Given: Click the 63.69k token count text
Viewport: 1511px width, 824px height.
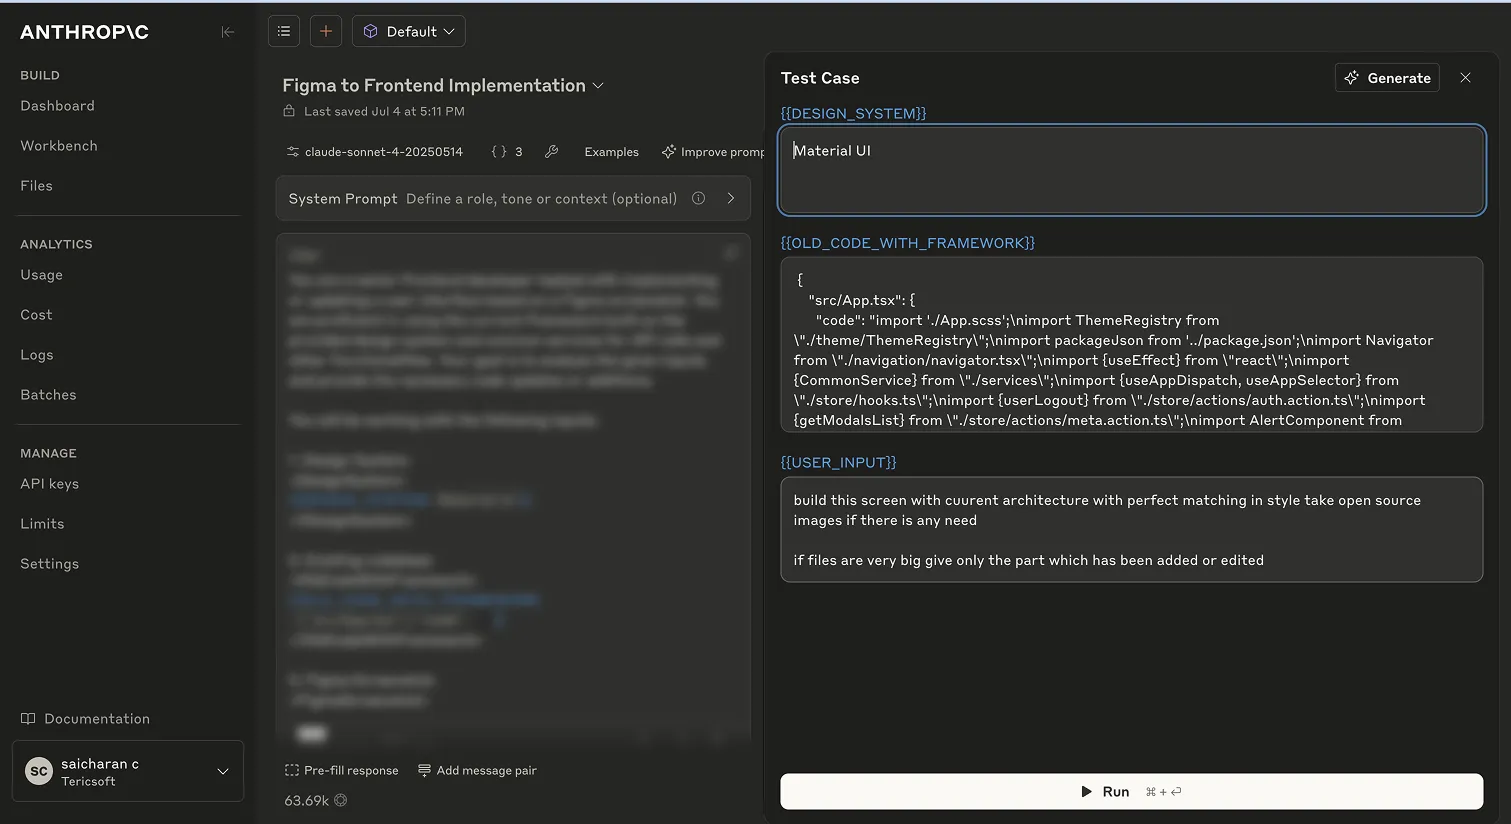Looking at the screenshot, I should coord(307,800).
